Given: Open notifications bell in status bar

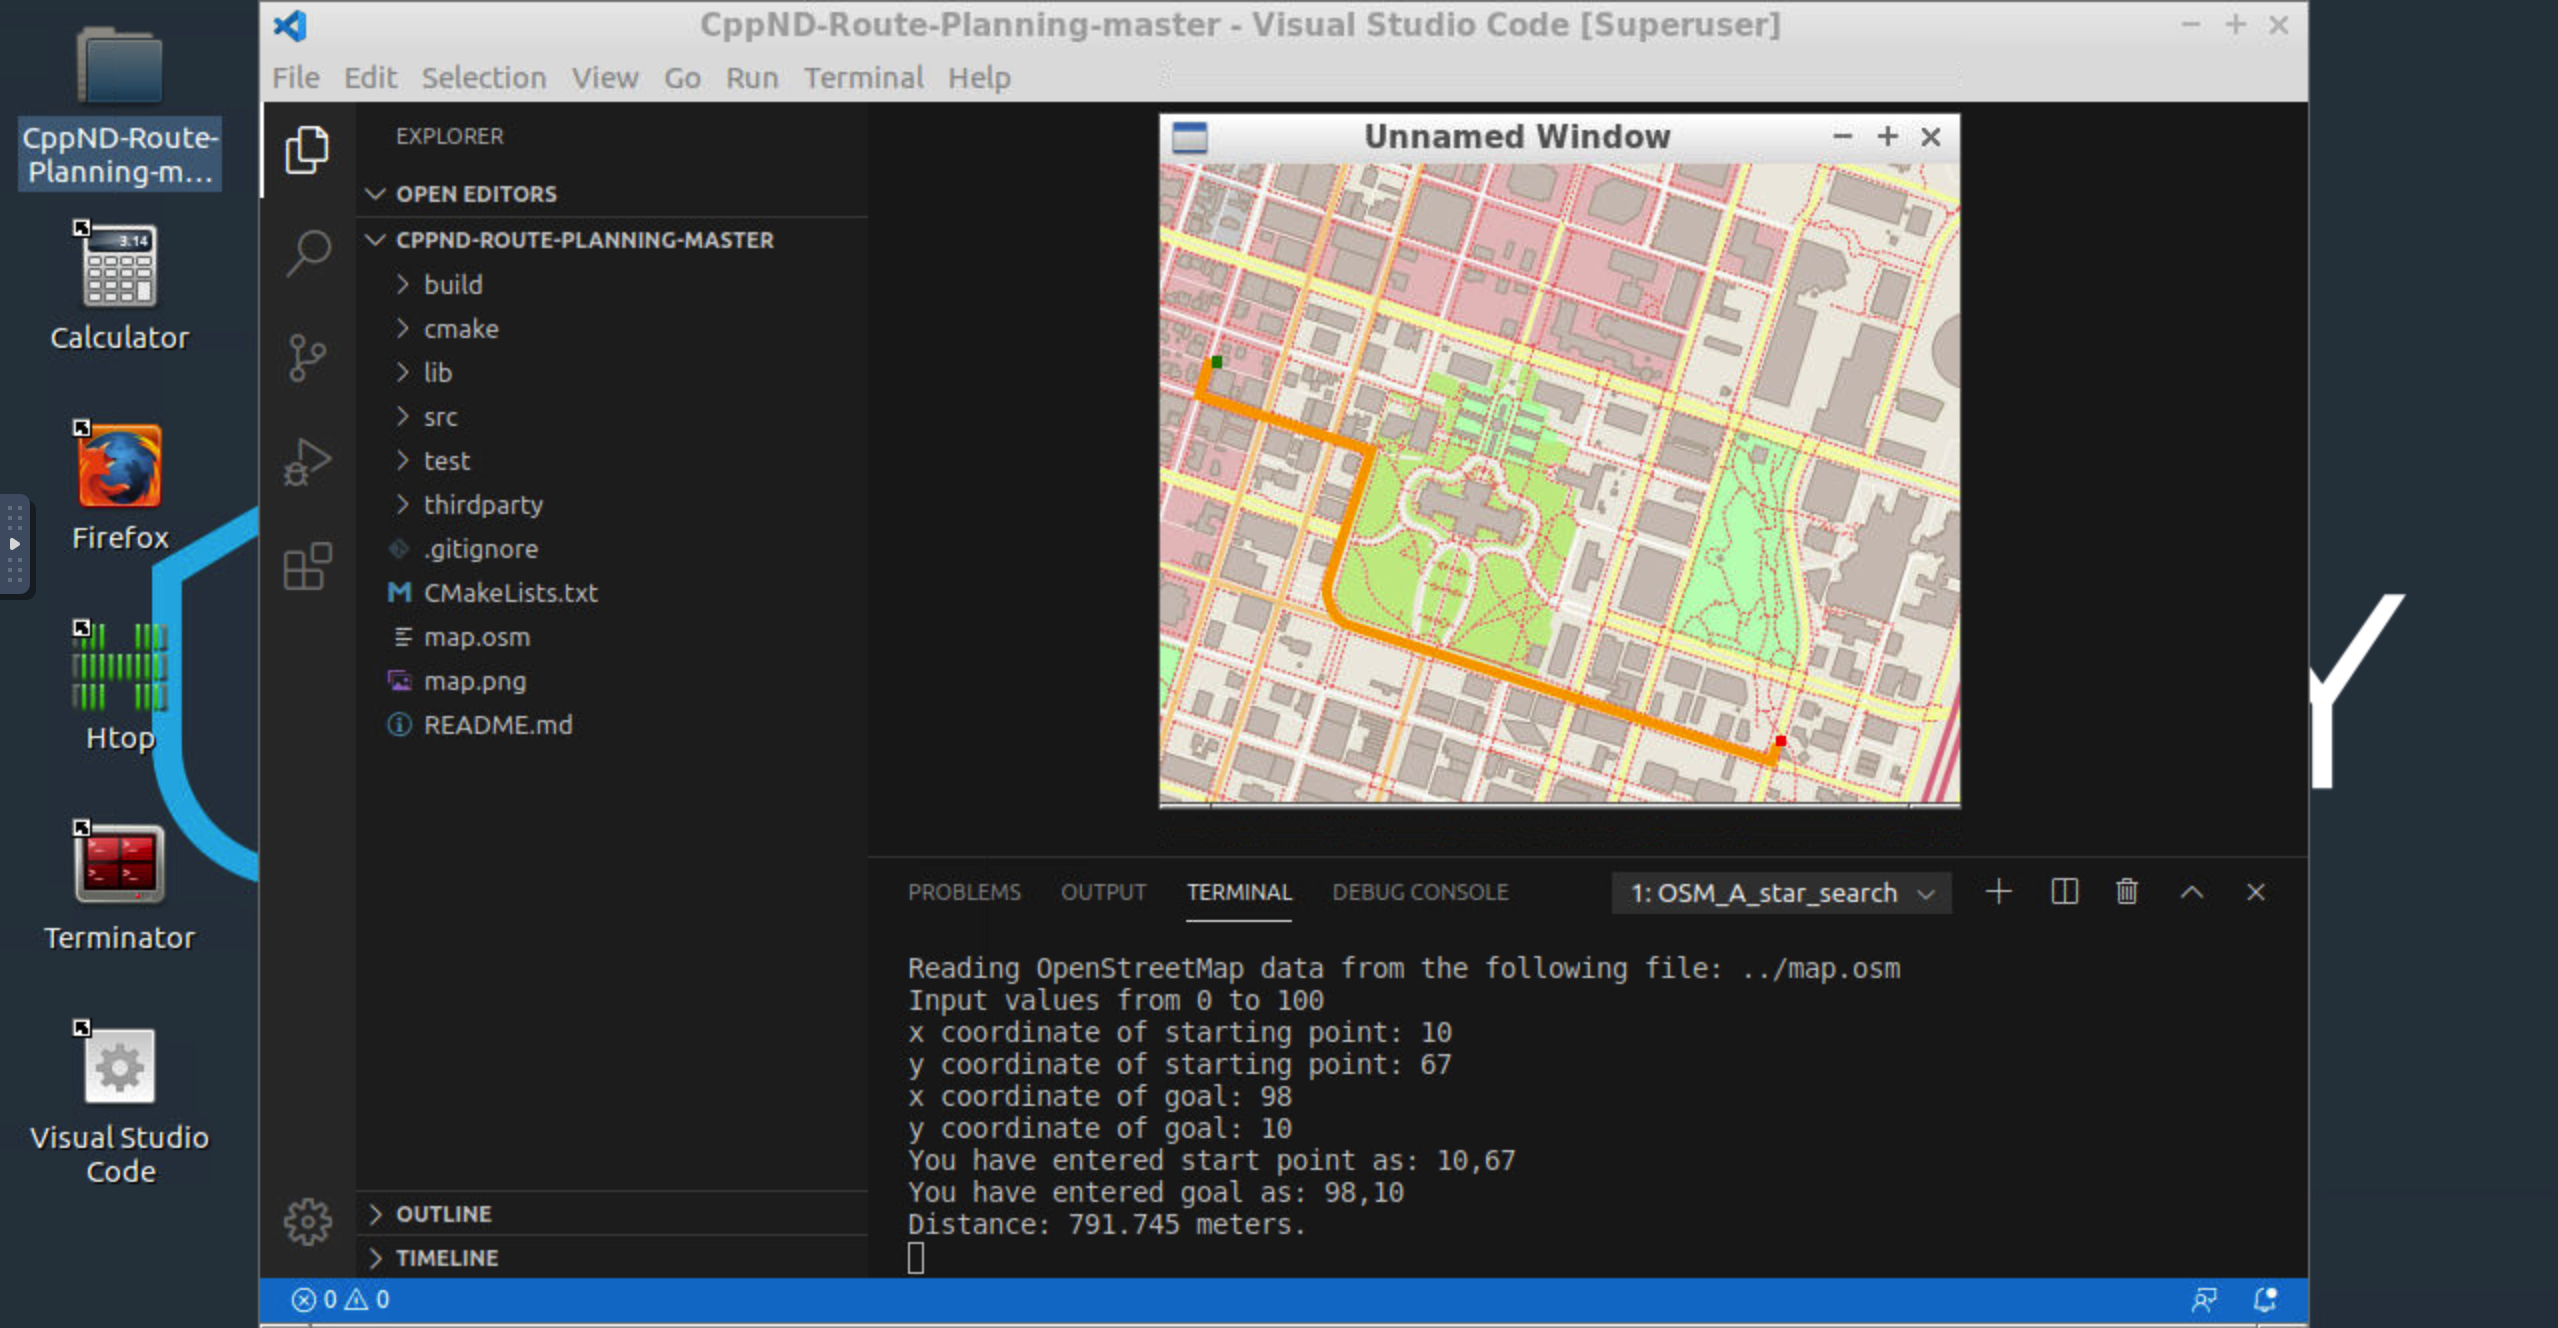Looking at the screenshot, I should point(2265,1299).
